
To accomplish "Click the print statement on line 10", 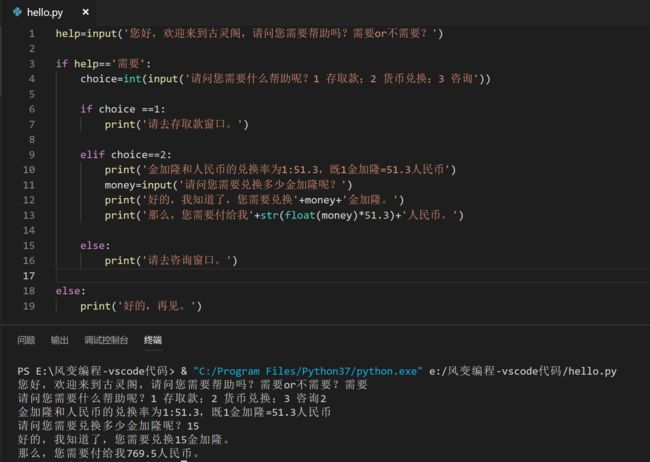I will tap(280, 170).
